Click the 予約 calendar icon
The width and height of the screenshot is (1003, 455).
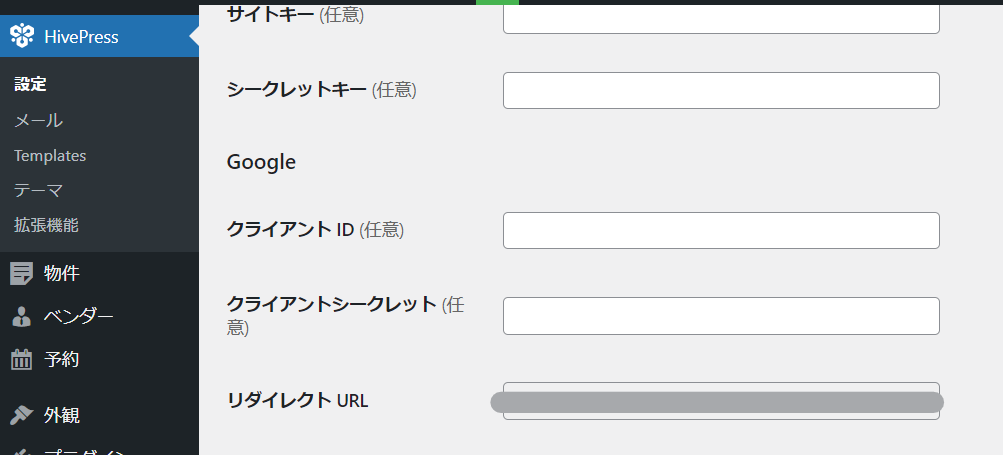[22, 360]
